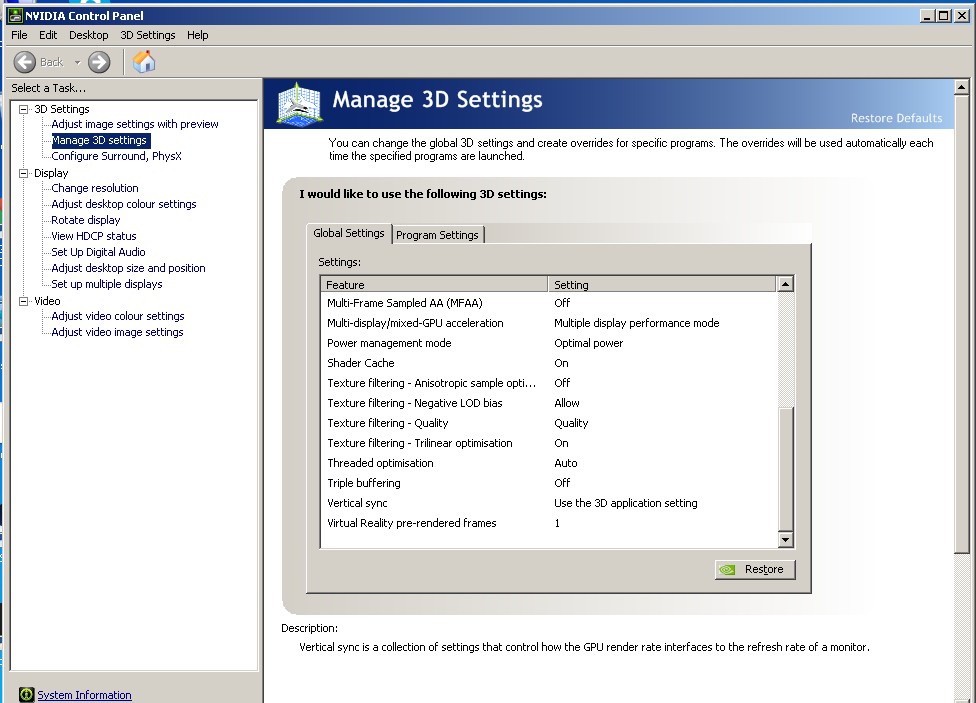Viewport: 976px width, 703px height.
Task: Open Configure Surround, PhysX task
Action: [116, 156]
